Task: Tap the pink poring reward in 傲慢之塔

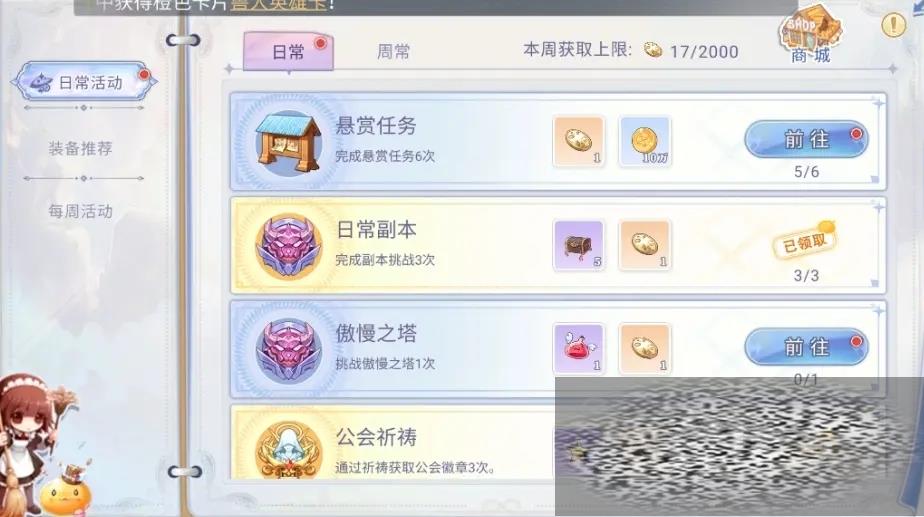Action: click(x=579, y=348)
